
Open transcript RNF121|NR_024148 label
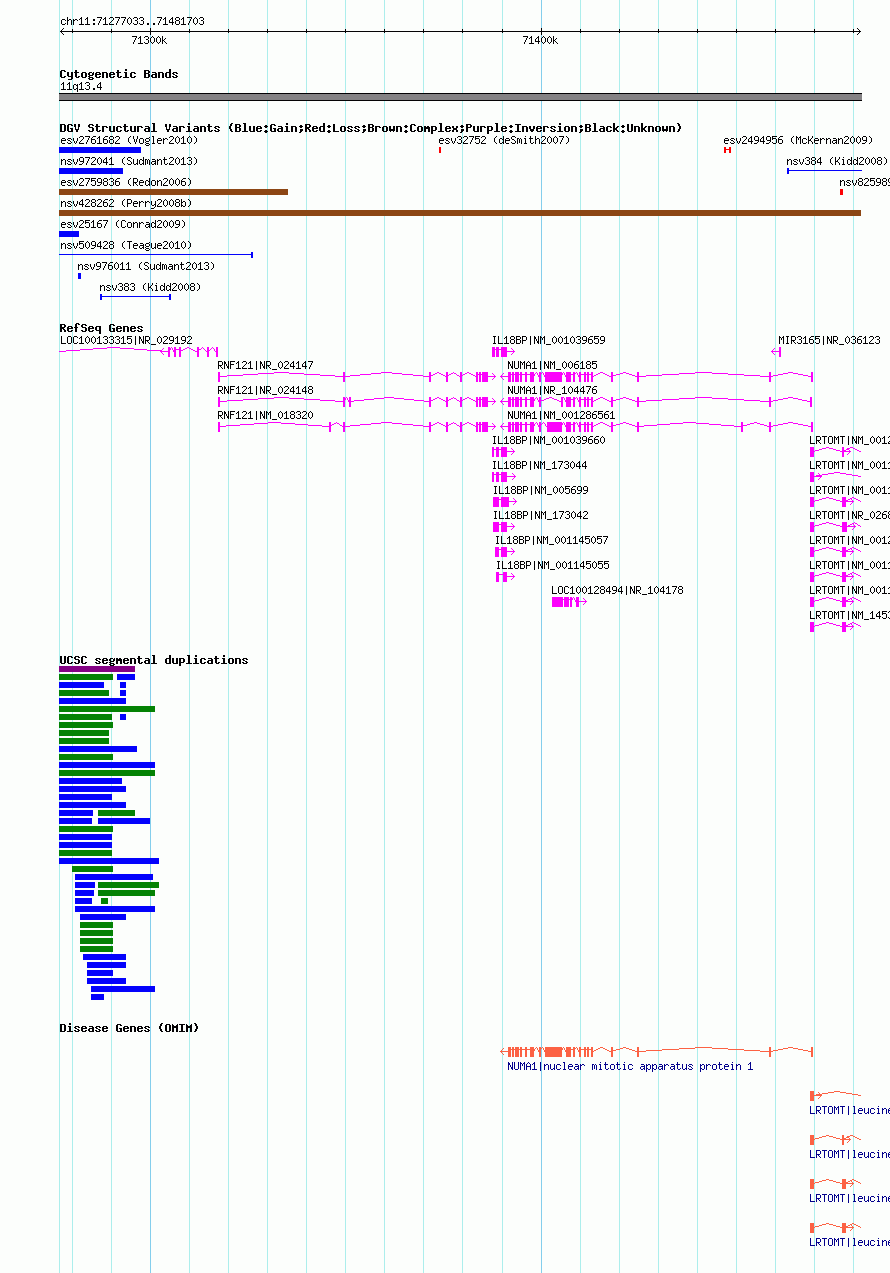(265, 390)
